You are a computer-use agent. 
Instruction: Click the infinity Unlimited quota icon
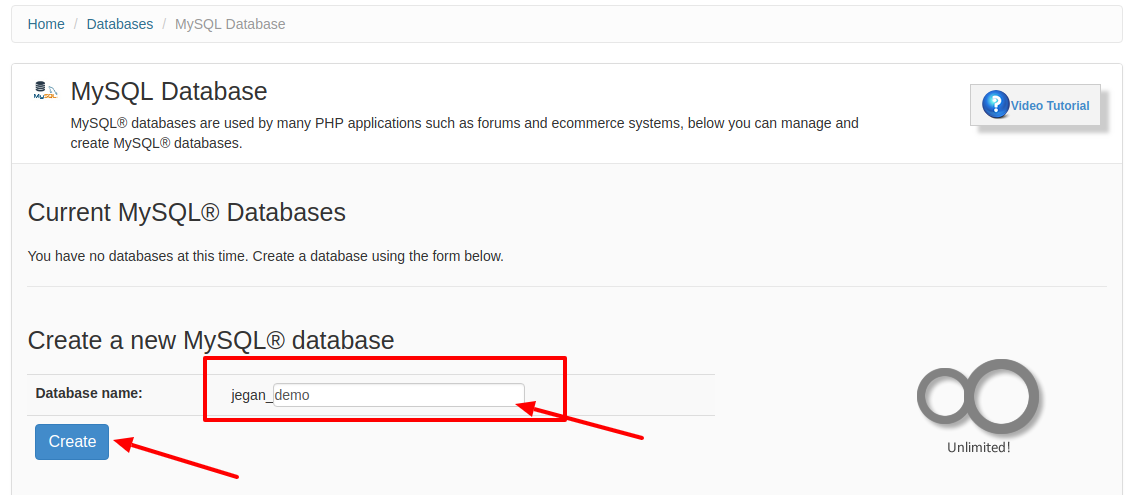click(x=978, y=396)
